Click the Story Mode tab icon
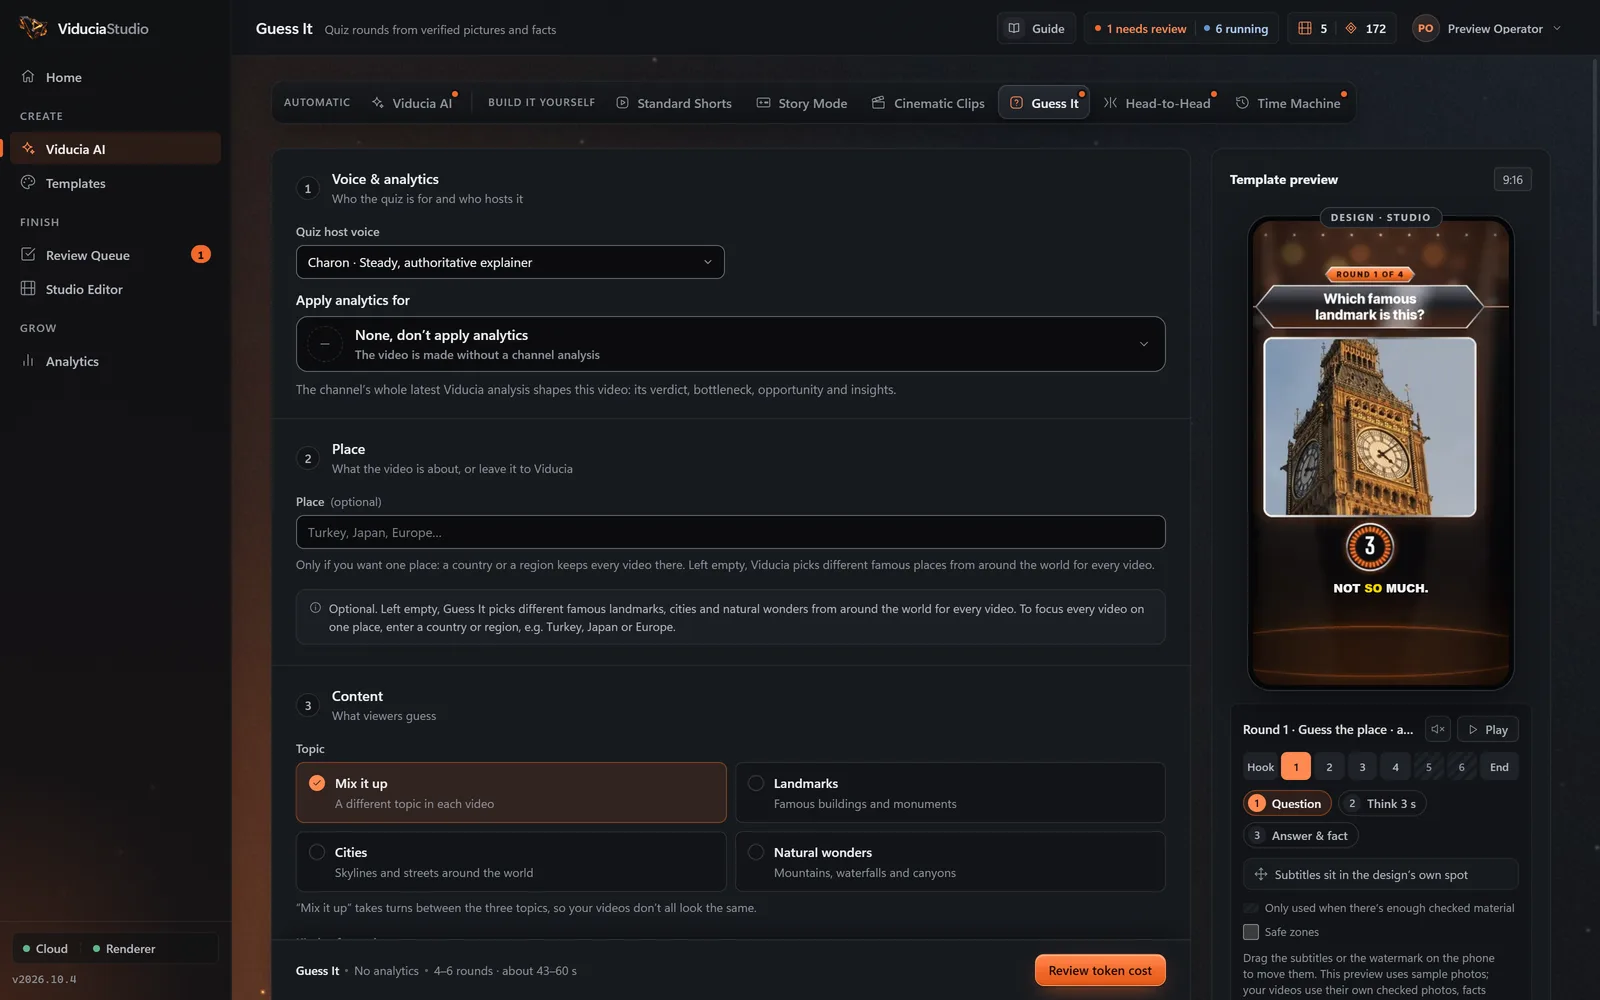1600x1000 pixels. [763, 103]
